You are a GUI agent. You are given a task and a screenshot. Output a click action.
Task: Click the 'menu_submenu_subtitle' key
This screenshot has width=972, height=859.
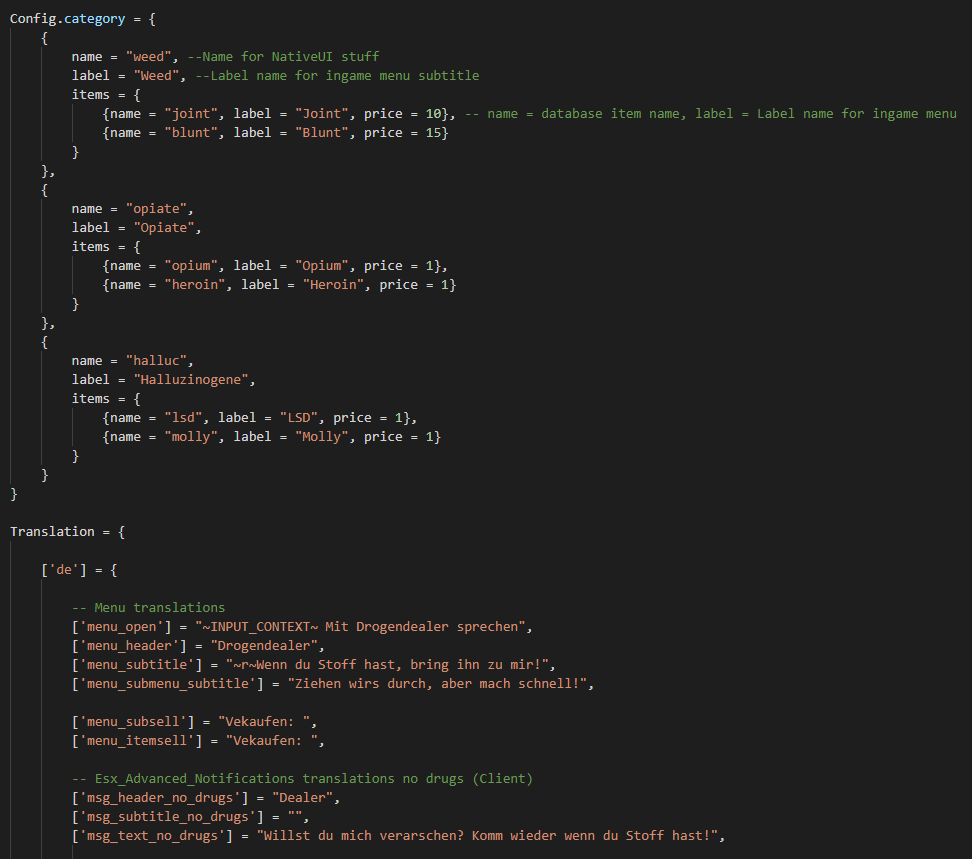pos(167,684)
